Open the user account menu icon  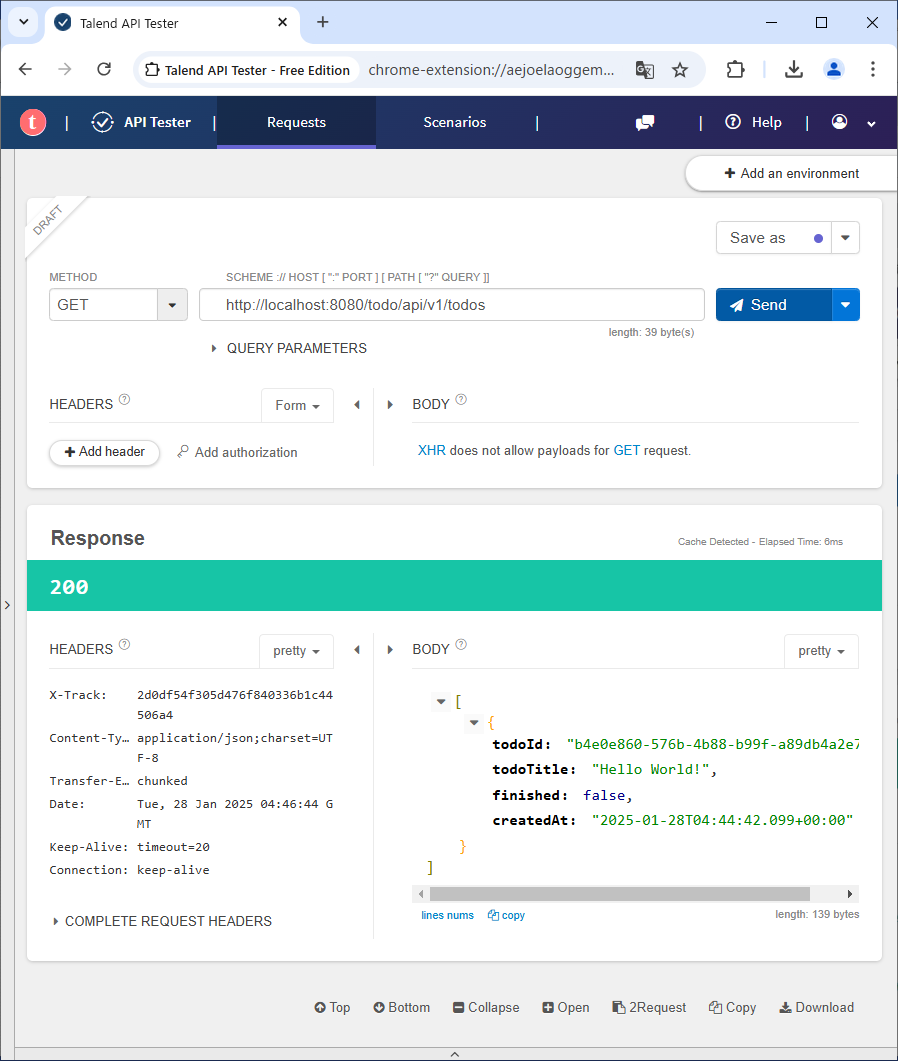(x=839, y=122)
